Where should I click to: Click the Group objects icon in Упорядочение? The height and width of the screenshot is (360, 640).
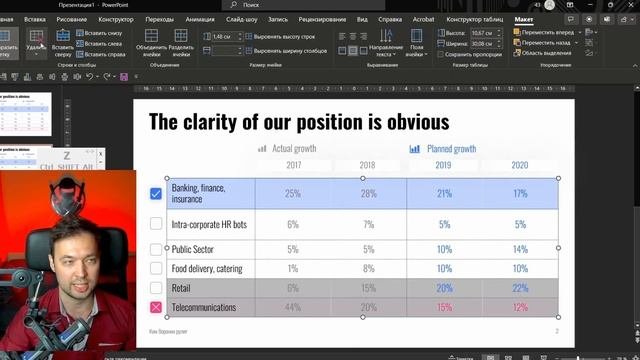[589, 42]
